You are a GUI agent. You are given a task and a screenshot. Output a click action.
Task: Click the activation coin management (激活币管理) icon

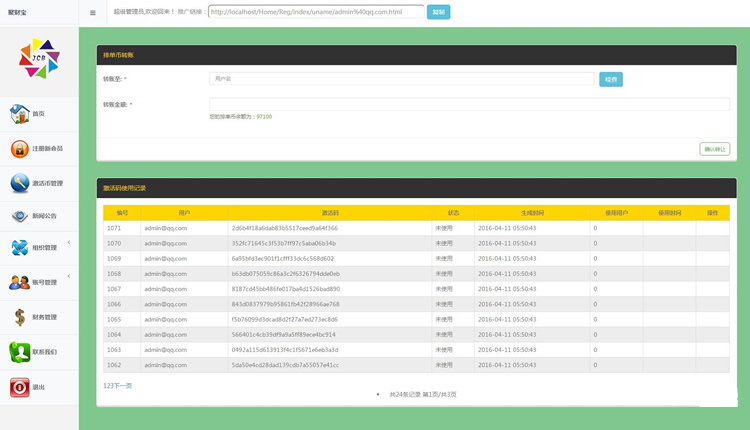20,183
